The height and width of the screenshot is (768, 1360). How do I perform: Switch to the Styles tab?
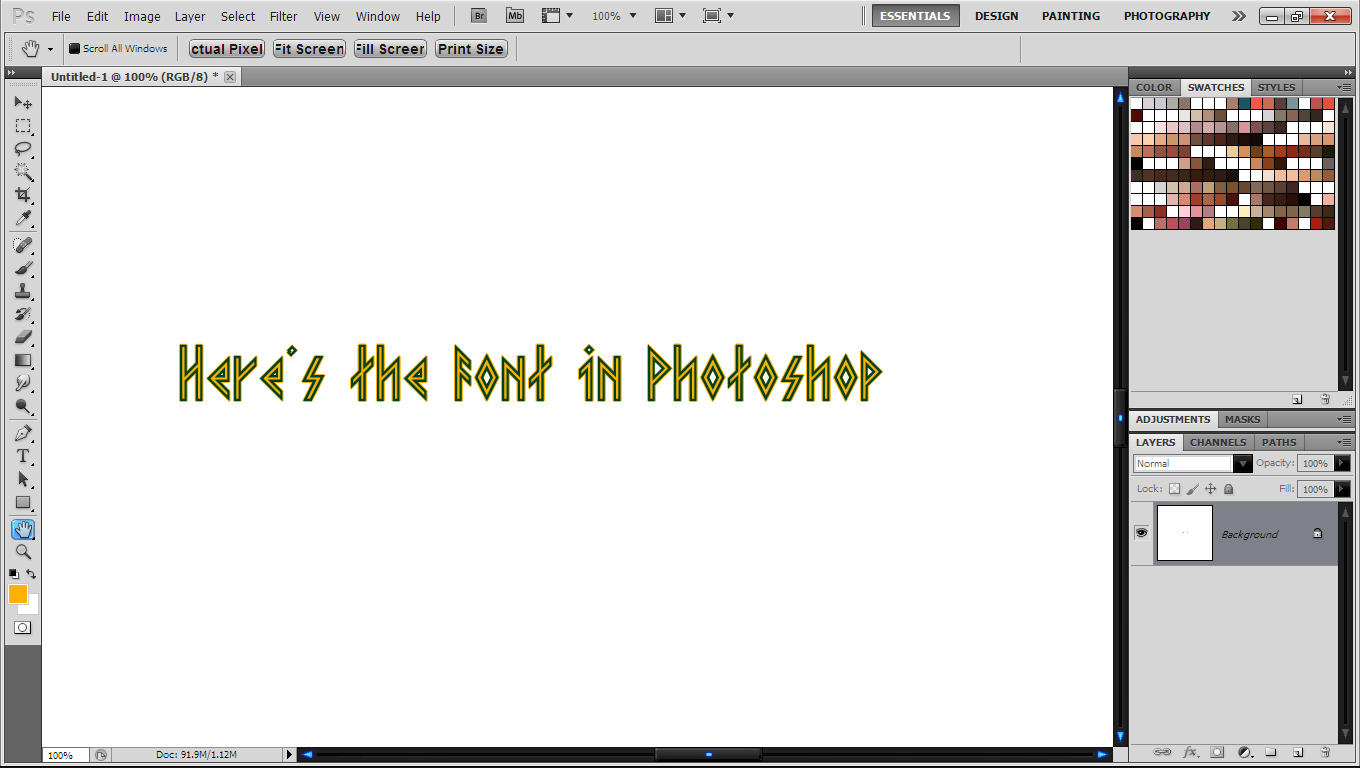(x=1277, y=88)
